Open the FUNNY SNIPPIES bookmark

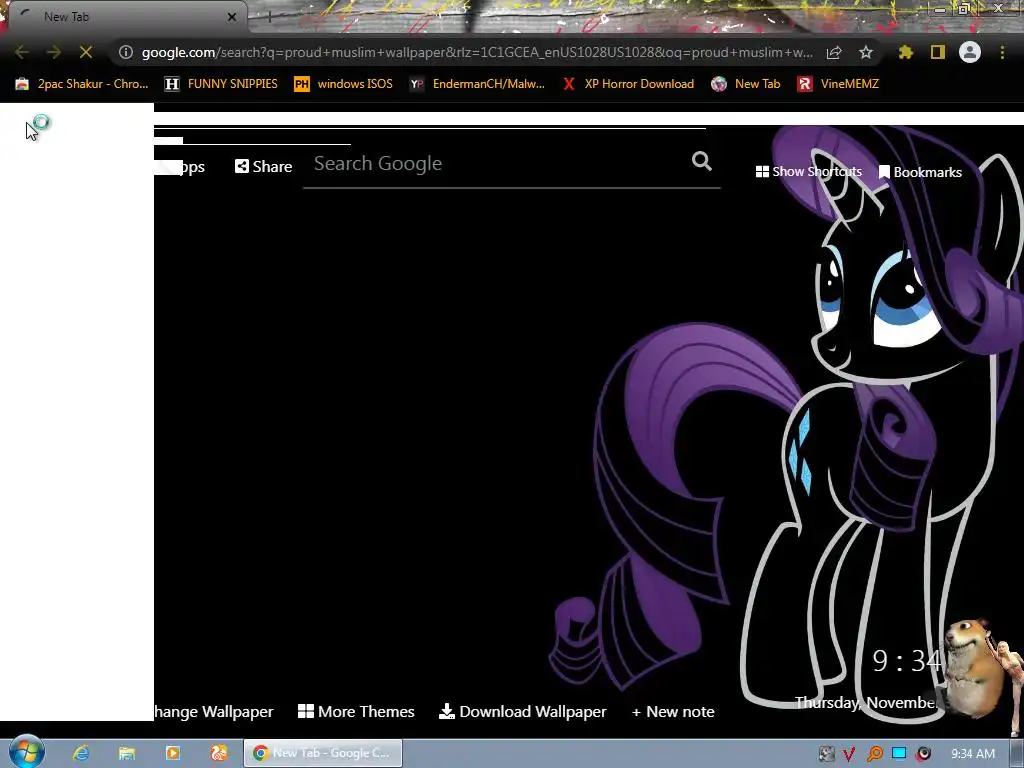(x=221, y=84)
